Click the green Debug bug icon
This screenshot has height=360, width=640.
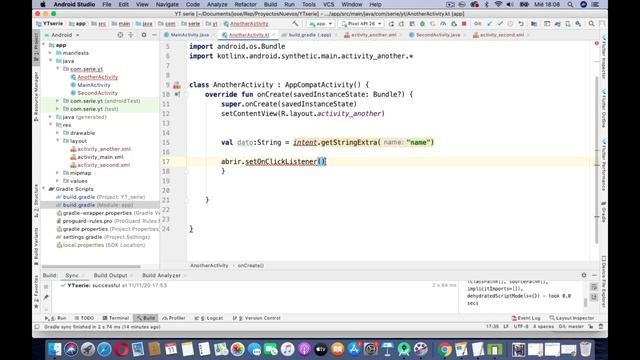(x=422, y=24)
